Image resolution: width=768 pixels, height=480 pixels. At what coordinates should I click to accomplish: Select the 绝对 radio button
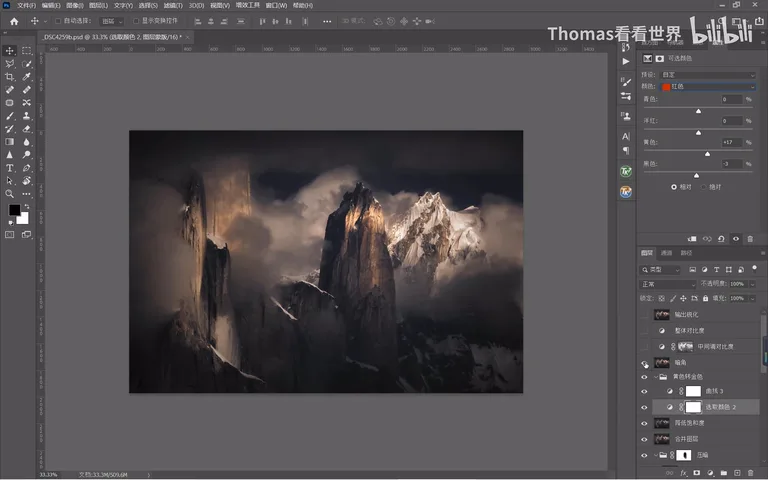pyautogui.click(x=704, y=187)
